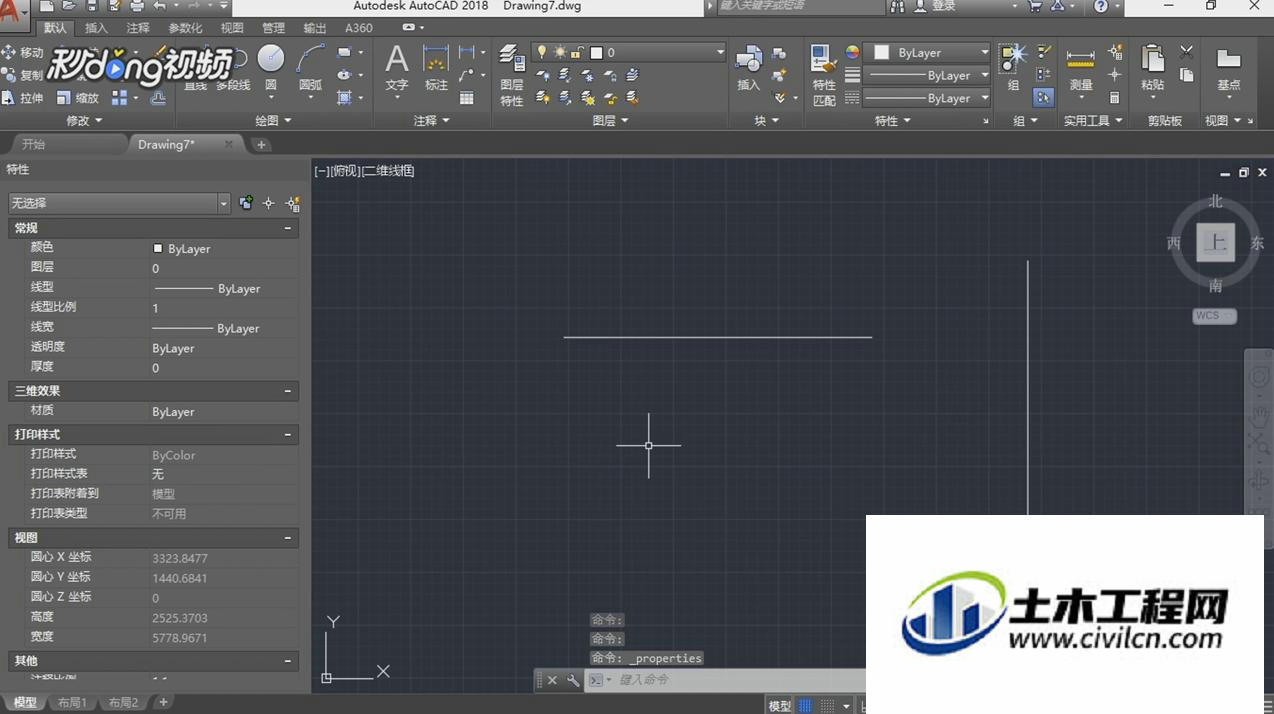Open the layer name dropdown showing 0
The image size is (1274, 714).
tap(631, 52)
